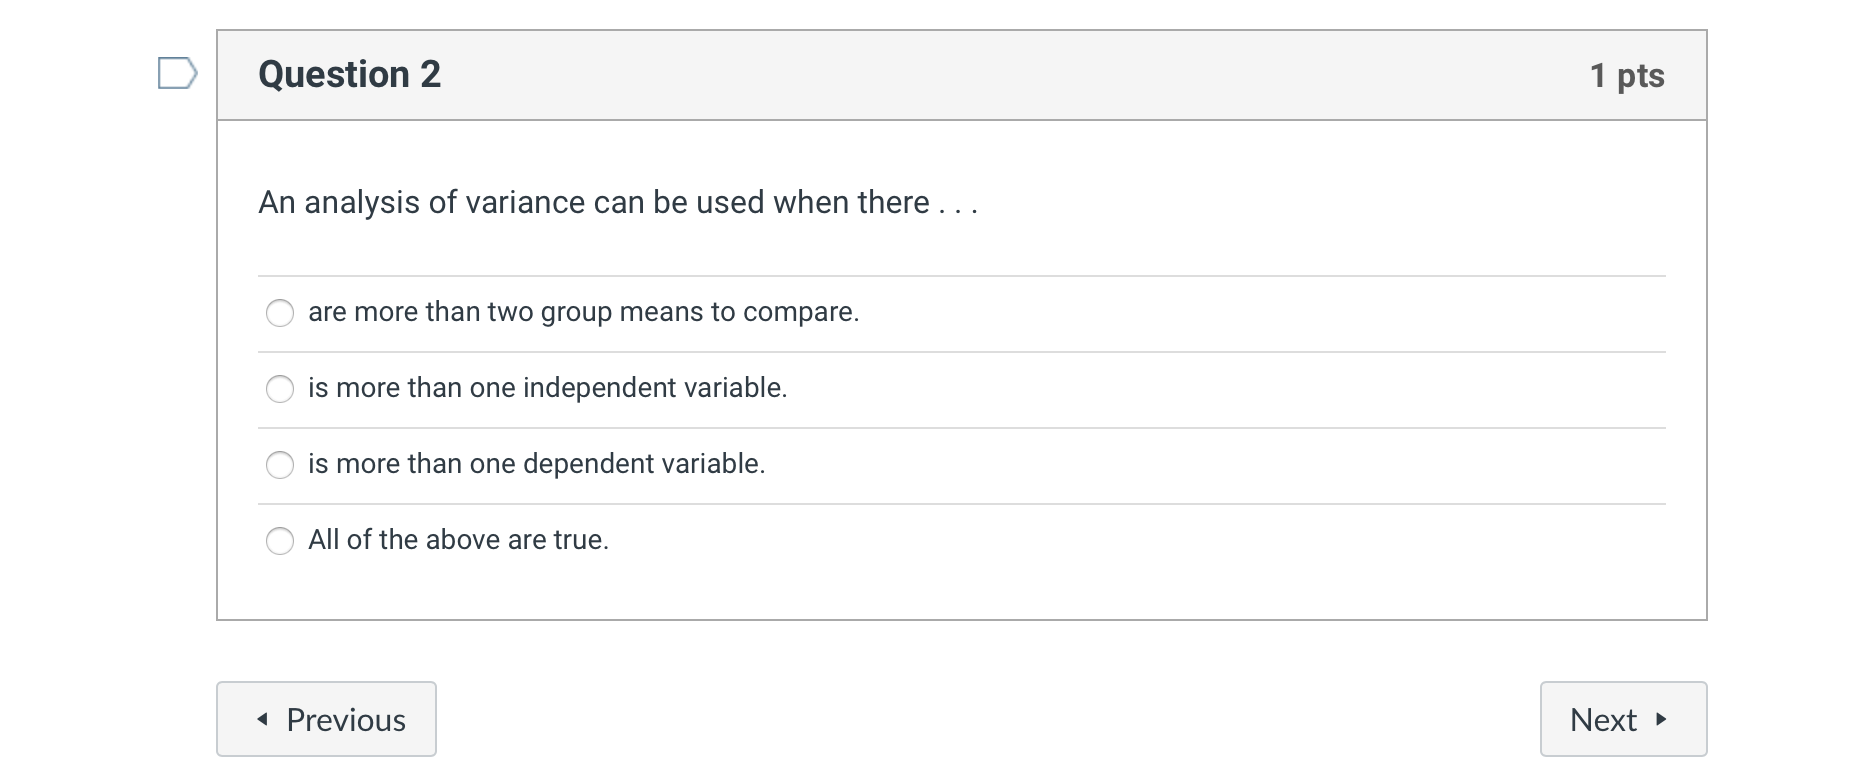
Task: Click the right arrow icon on Next
Action: point(1661,719)
